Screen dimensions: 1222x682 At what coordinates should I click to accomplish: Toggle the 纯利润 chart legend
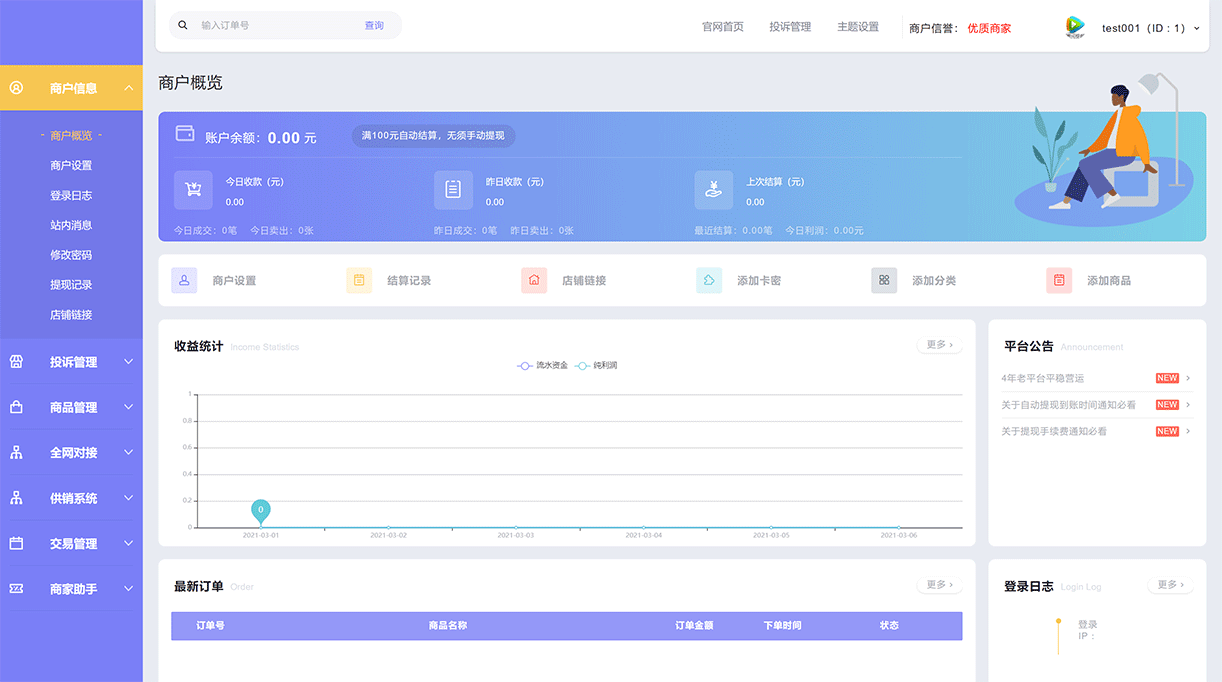601,365
